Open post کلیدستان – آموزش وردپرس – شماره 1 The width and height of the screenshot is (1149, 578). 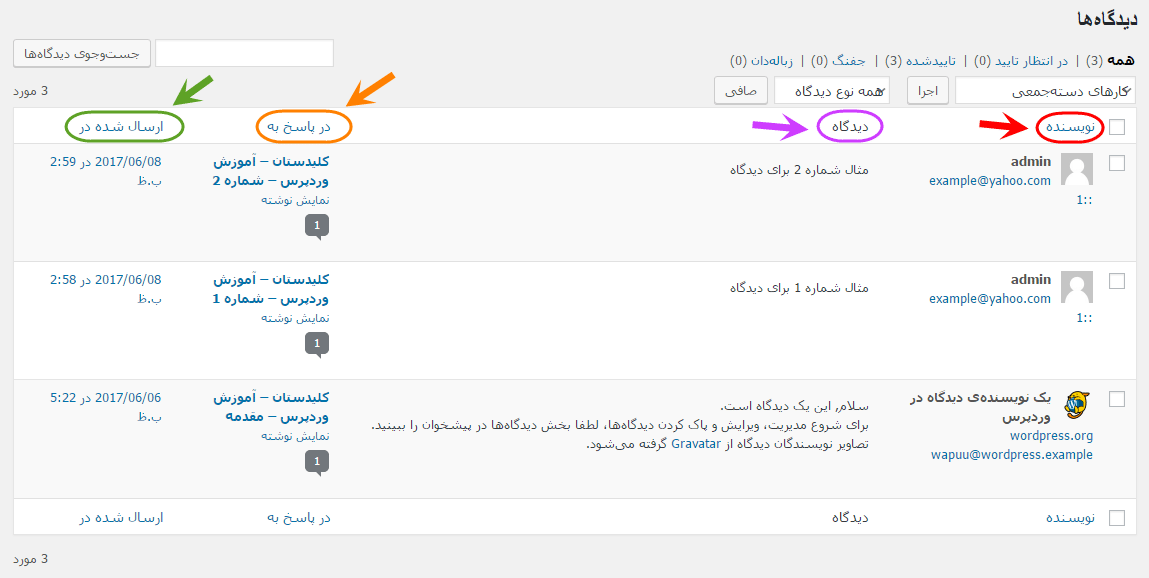coord(271,289)
